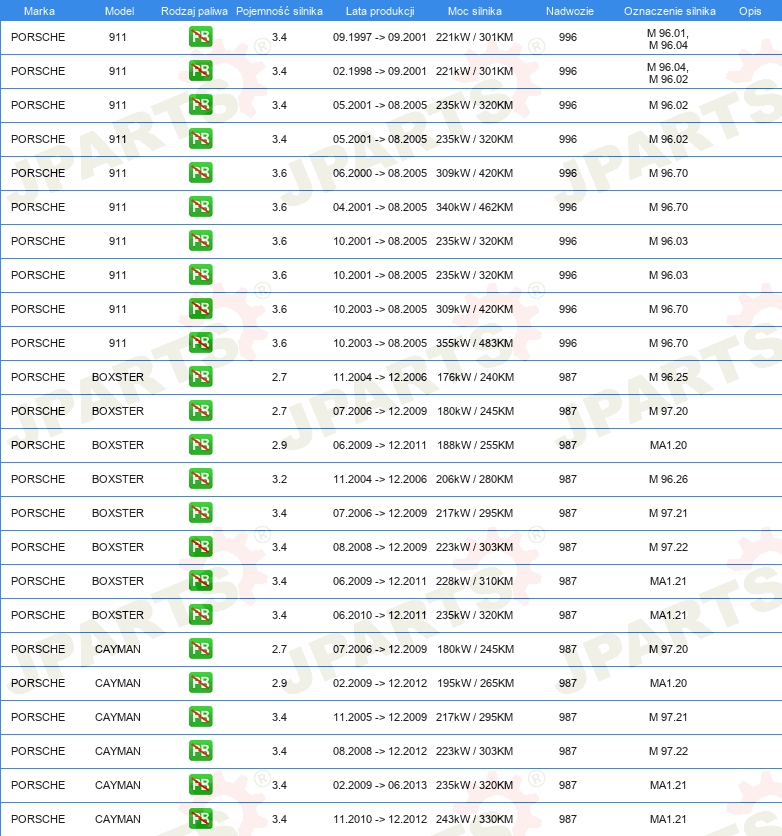Select the '3.2' engine capacity cell
This screenshot has width=782, height=836.
coord(279,479)
